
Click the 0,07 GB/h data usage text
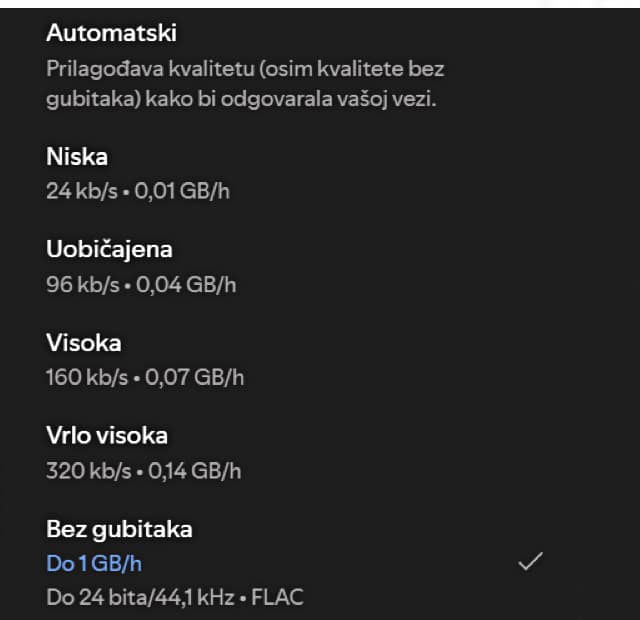click(x=195, y=377)
